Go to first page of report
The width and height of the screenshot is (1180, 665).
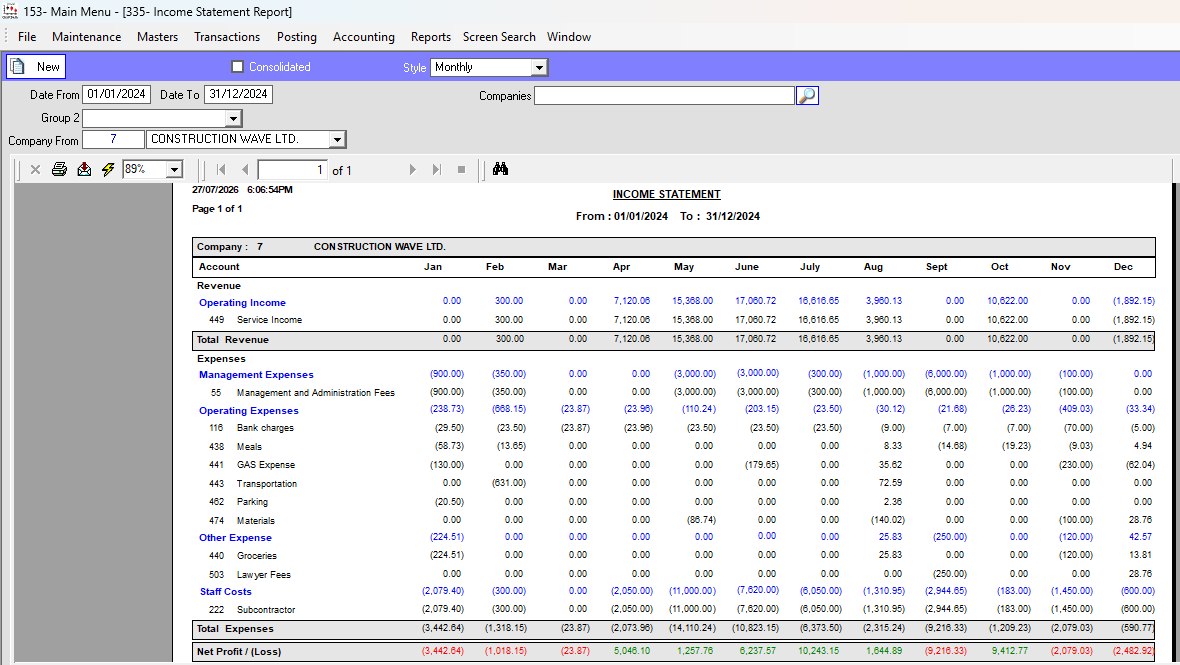point(220,169)
